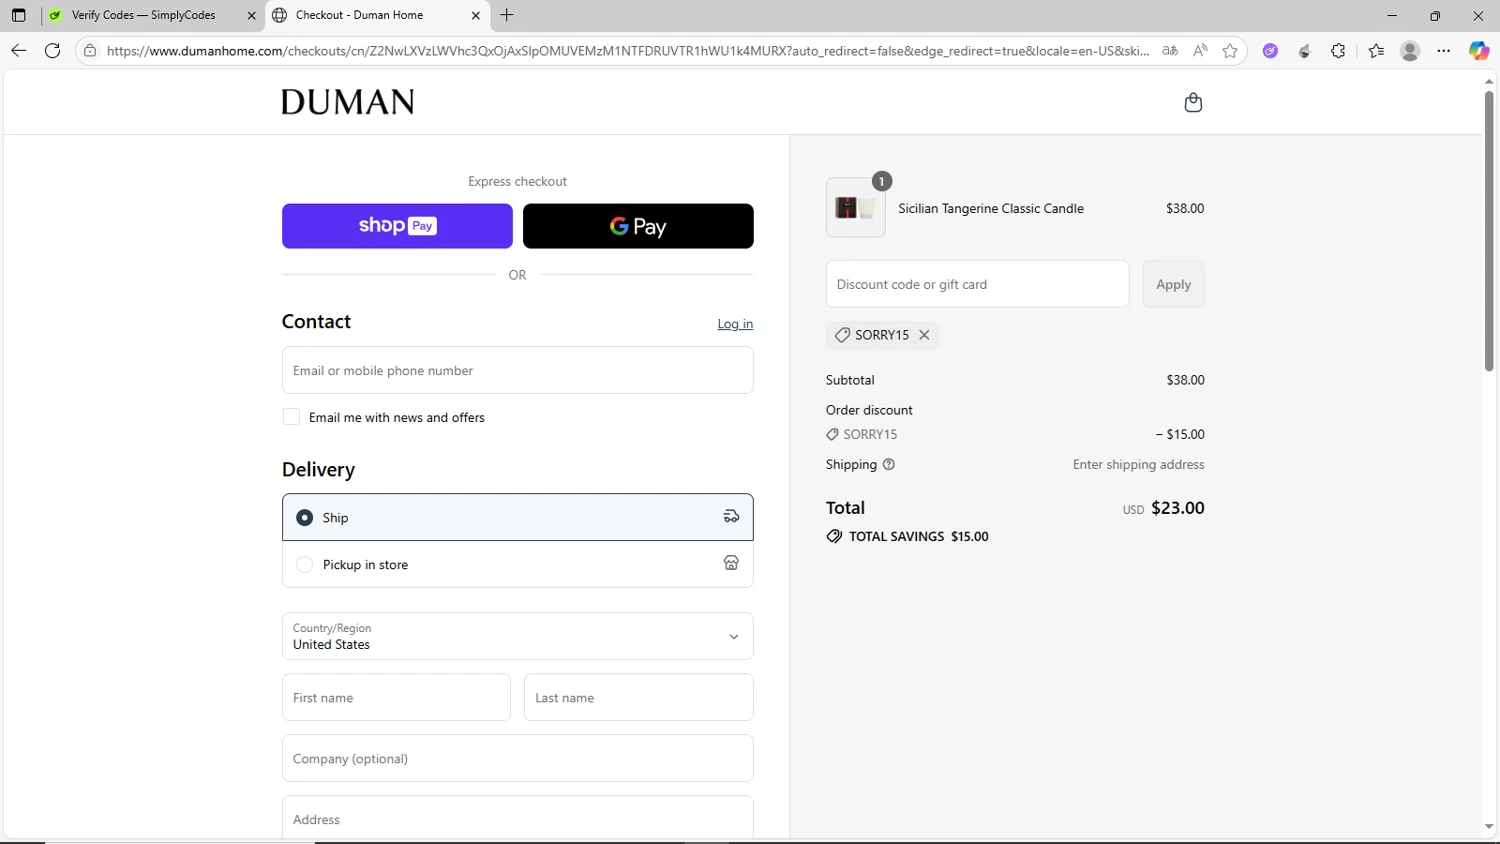Click the Pickup in store shop icon
This screenshot has width=1500, height=844.
click(731, 564)
